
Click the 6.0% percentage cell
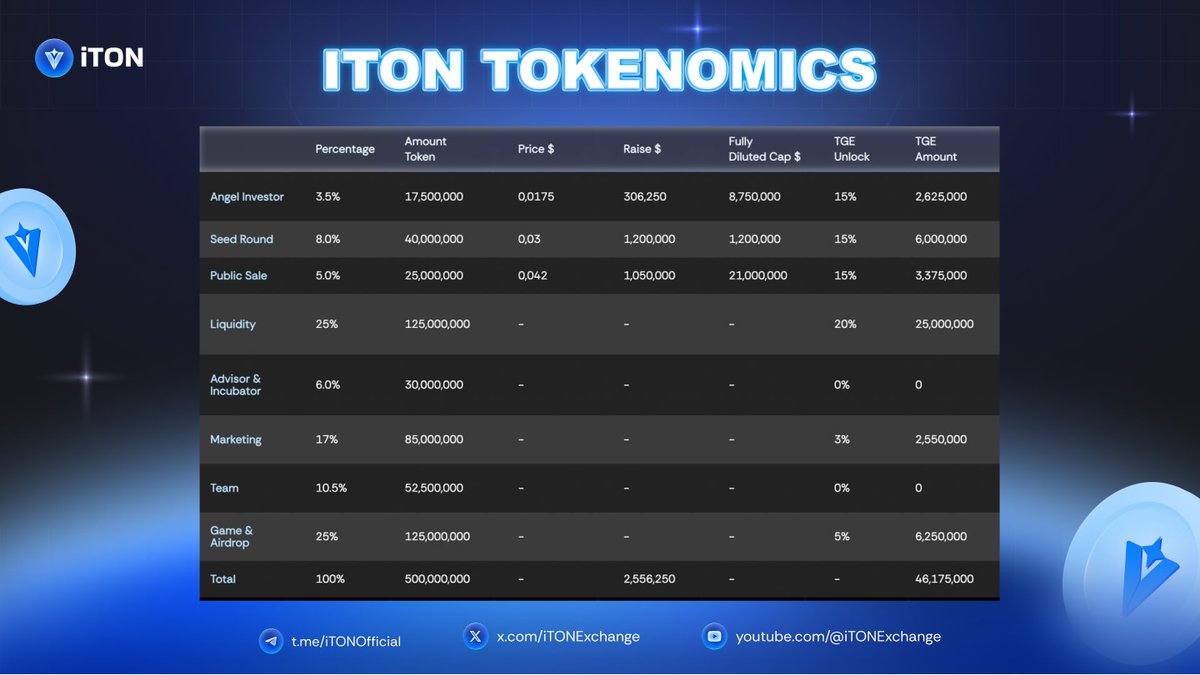pyautogui.click(x=329, y=385)
